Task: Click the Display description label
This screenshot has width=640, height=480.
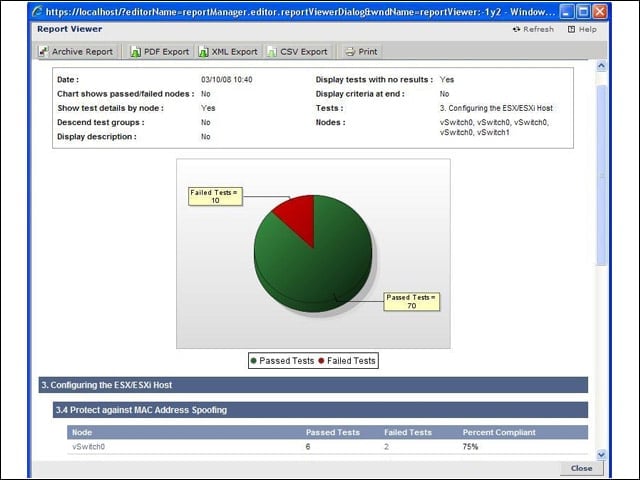Action: 97,137
